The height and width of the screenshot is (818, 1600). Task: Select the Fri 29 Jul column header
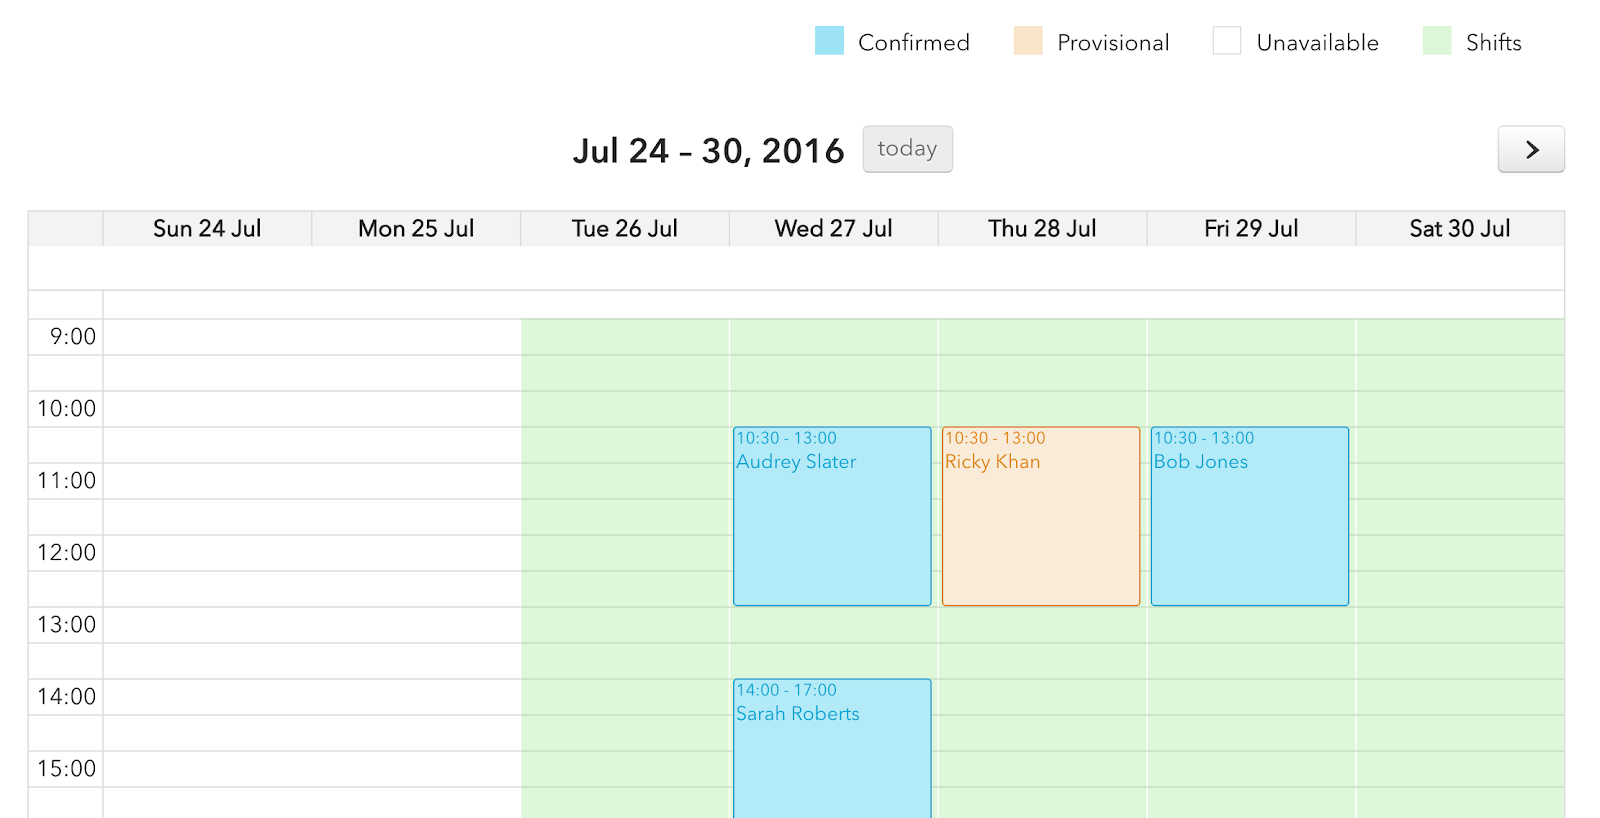pyautogui.click(x=1251, y=229)
